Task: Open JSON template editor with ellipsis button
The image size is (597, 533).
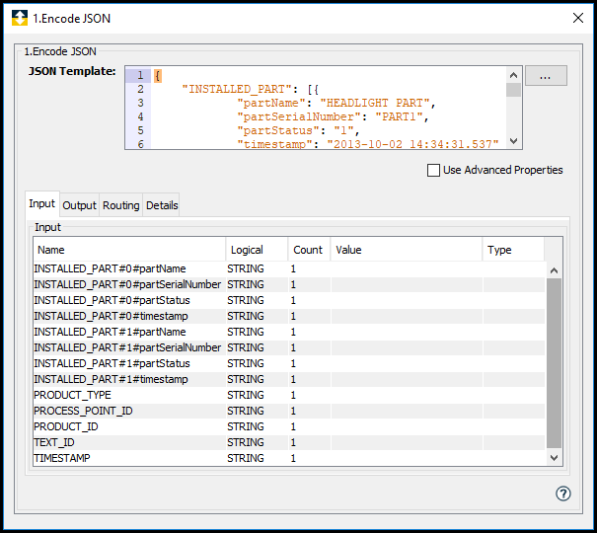Action: tap(545, 76)
